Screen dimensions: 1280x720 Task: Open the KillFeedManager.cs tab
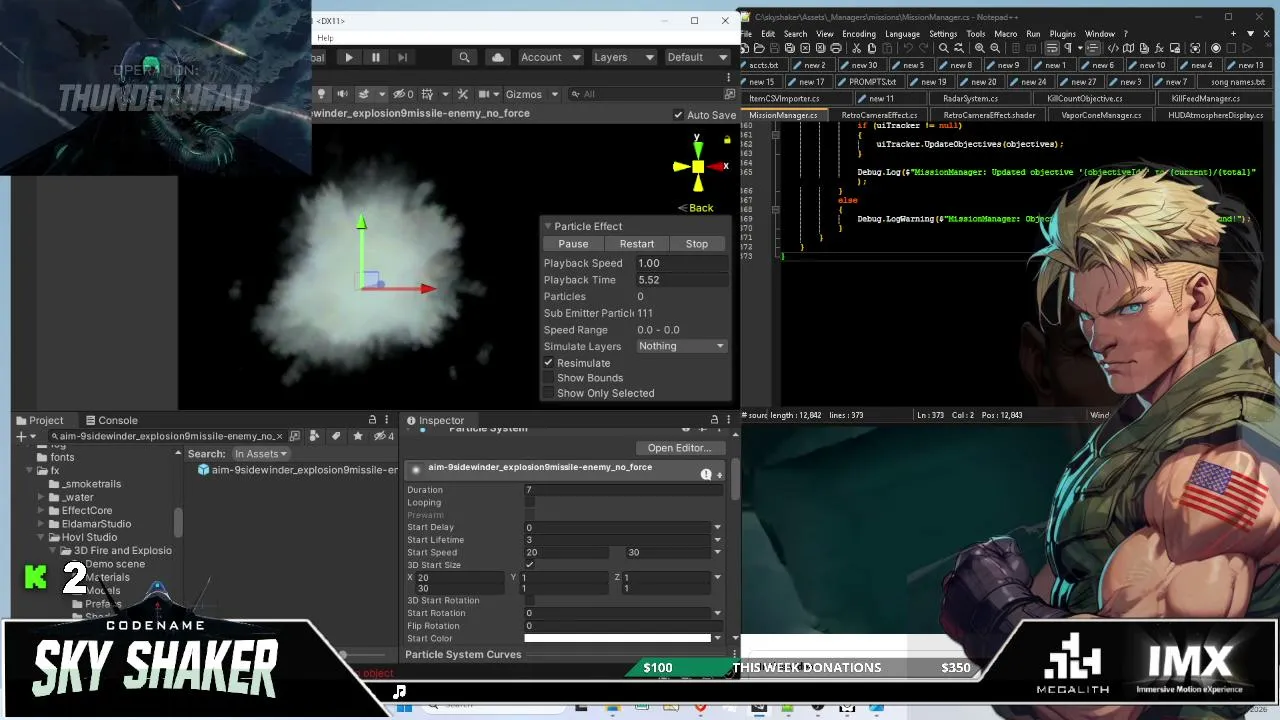pos(1204,98)
